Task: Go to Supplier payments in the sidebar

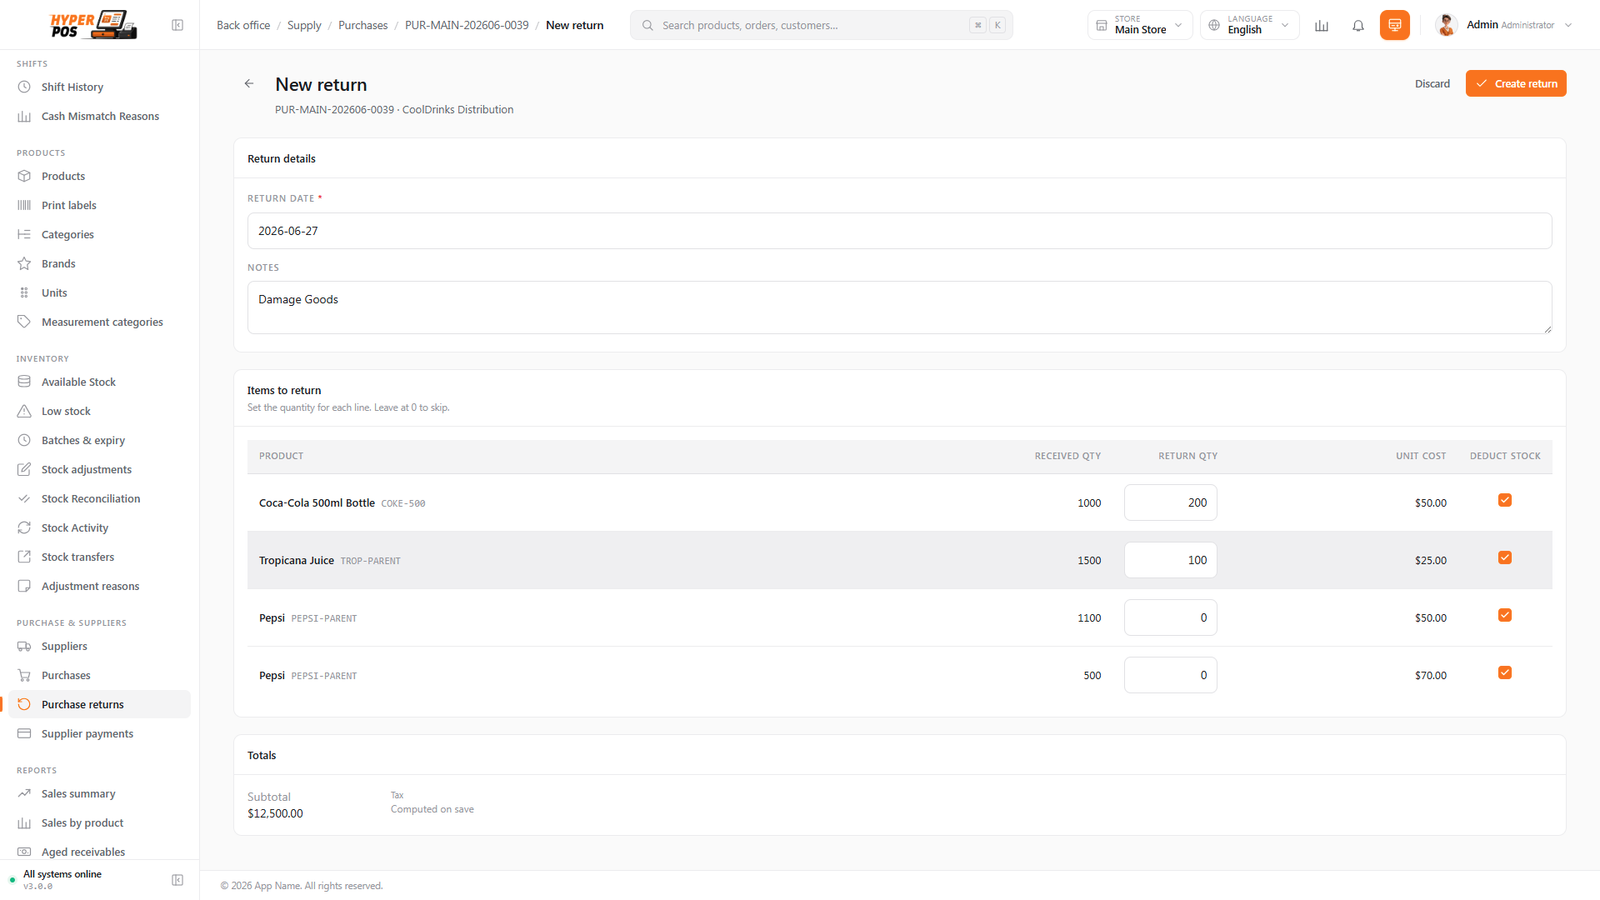Action: [87, 734]
